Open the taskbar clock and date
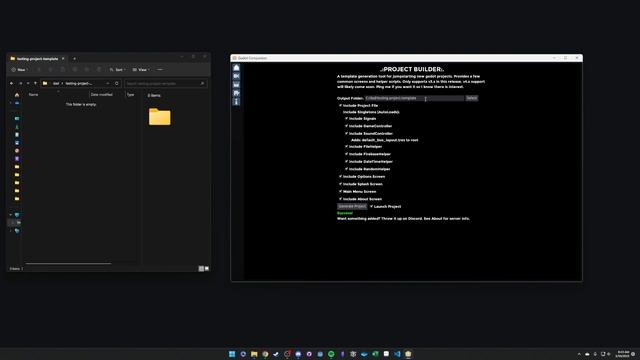640x360 pixels. pos(623,354)
